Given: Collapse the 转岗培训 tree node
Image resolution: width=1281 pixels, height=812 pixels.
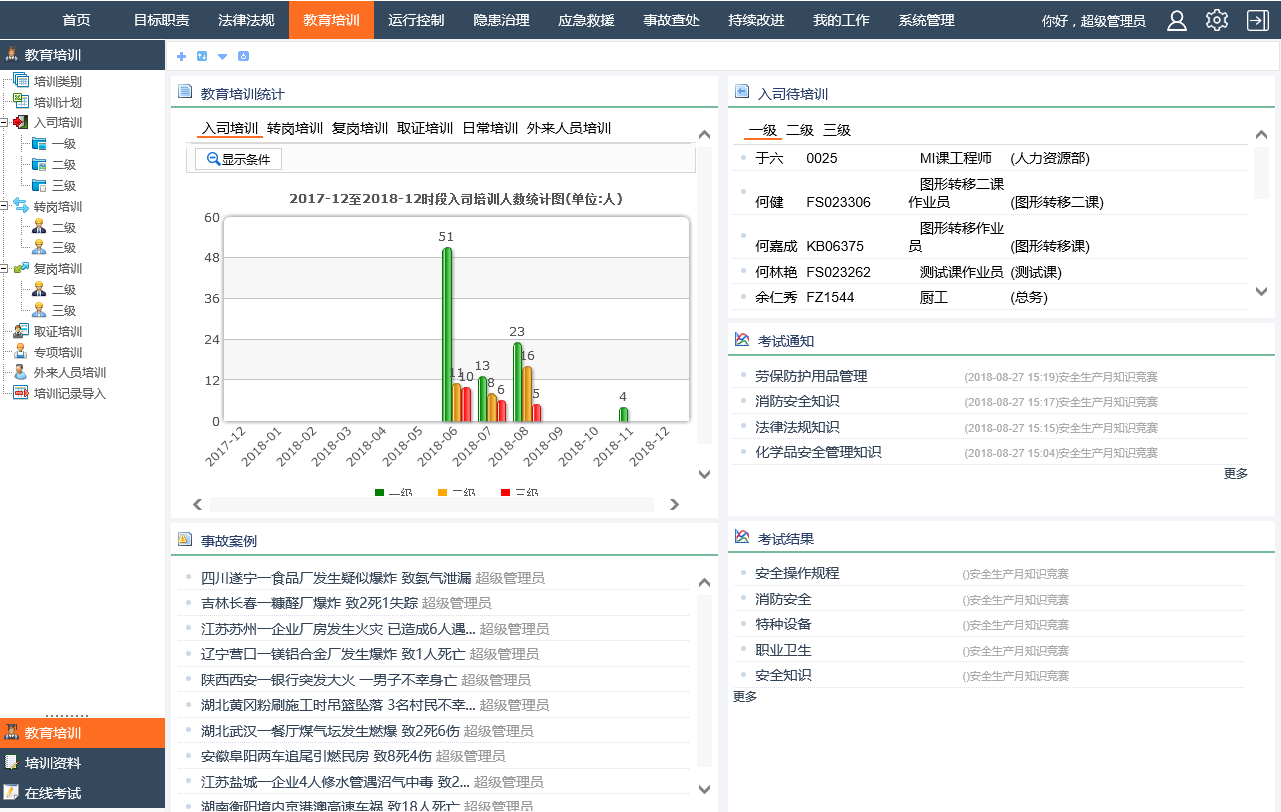Looking at the screenshot, I should (5, 207).
